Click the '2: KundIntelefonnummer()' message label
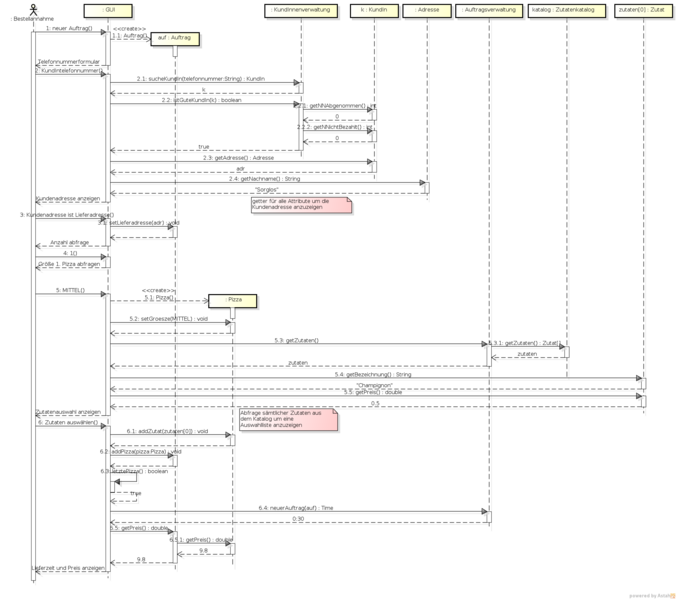The height and width of the screenshot is (600, 677). coord(69,71)
